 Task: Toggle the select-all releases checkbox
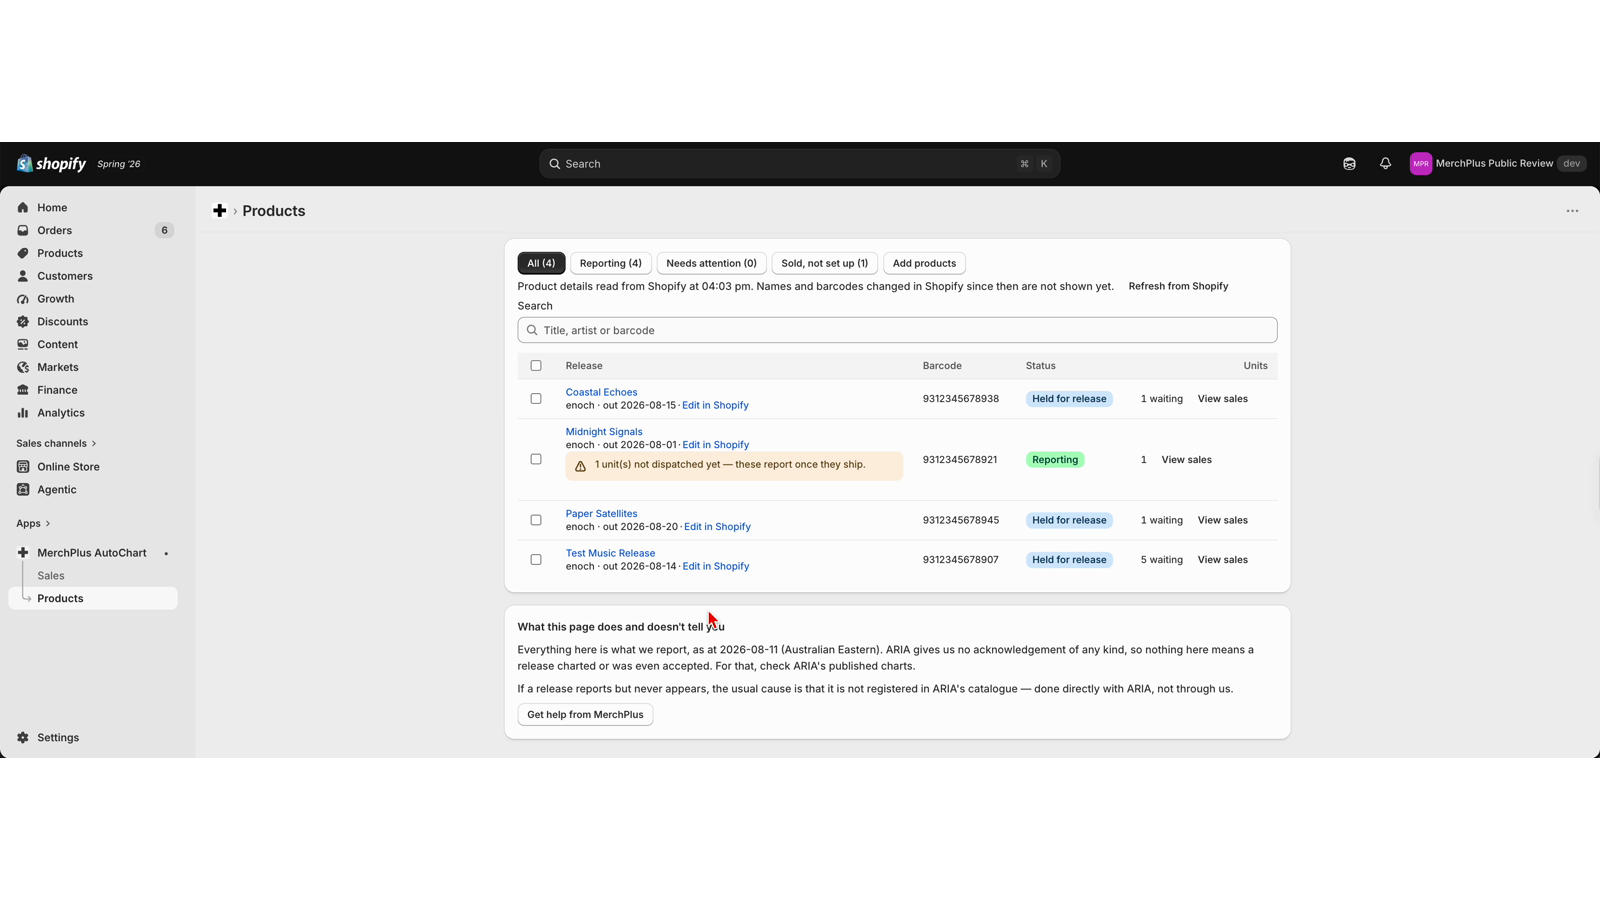(x=536, y=366)
